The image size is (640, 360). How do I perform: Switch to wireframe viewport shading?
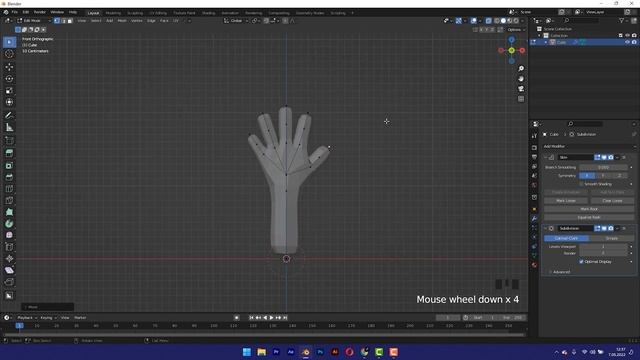pyautogui.click(x=497, y=20)
